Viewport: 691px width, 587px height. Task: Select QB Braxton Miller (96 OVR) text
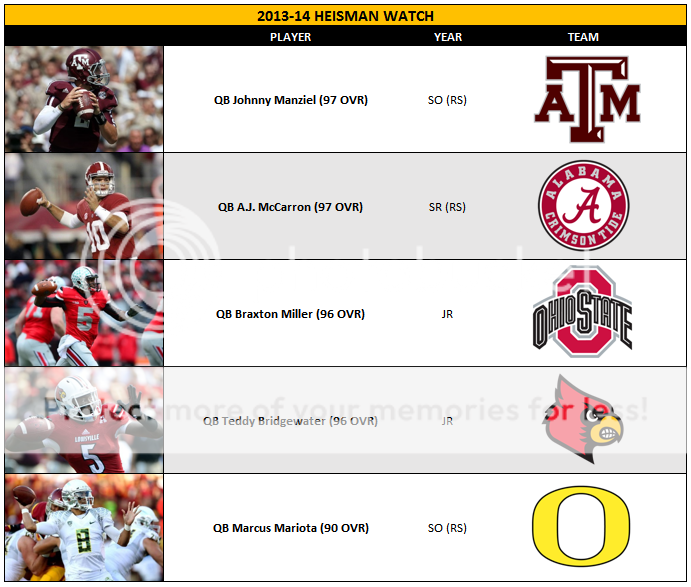290,314
